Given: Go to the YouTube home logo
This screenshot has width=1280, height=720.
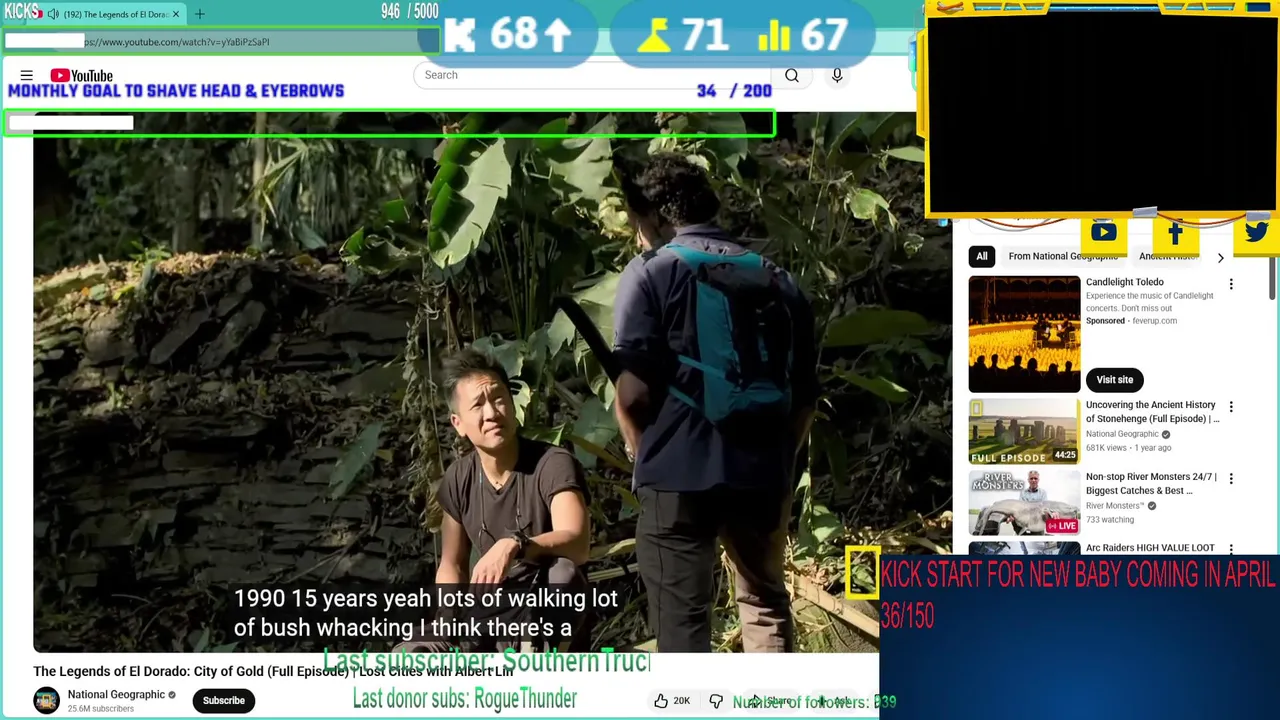Looking at the screenshot, I should click(x=82, y=75).
